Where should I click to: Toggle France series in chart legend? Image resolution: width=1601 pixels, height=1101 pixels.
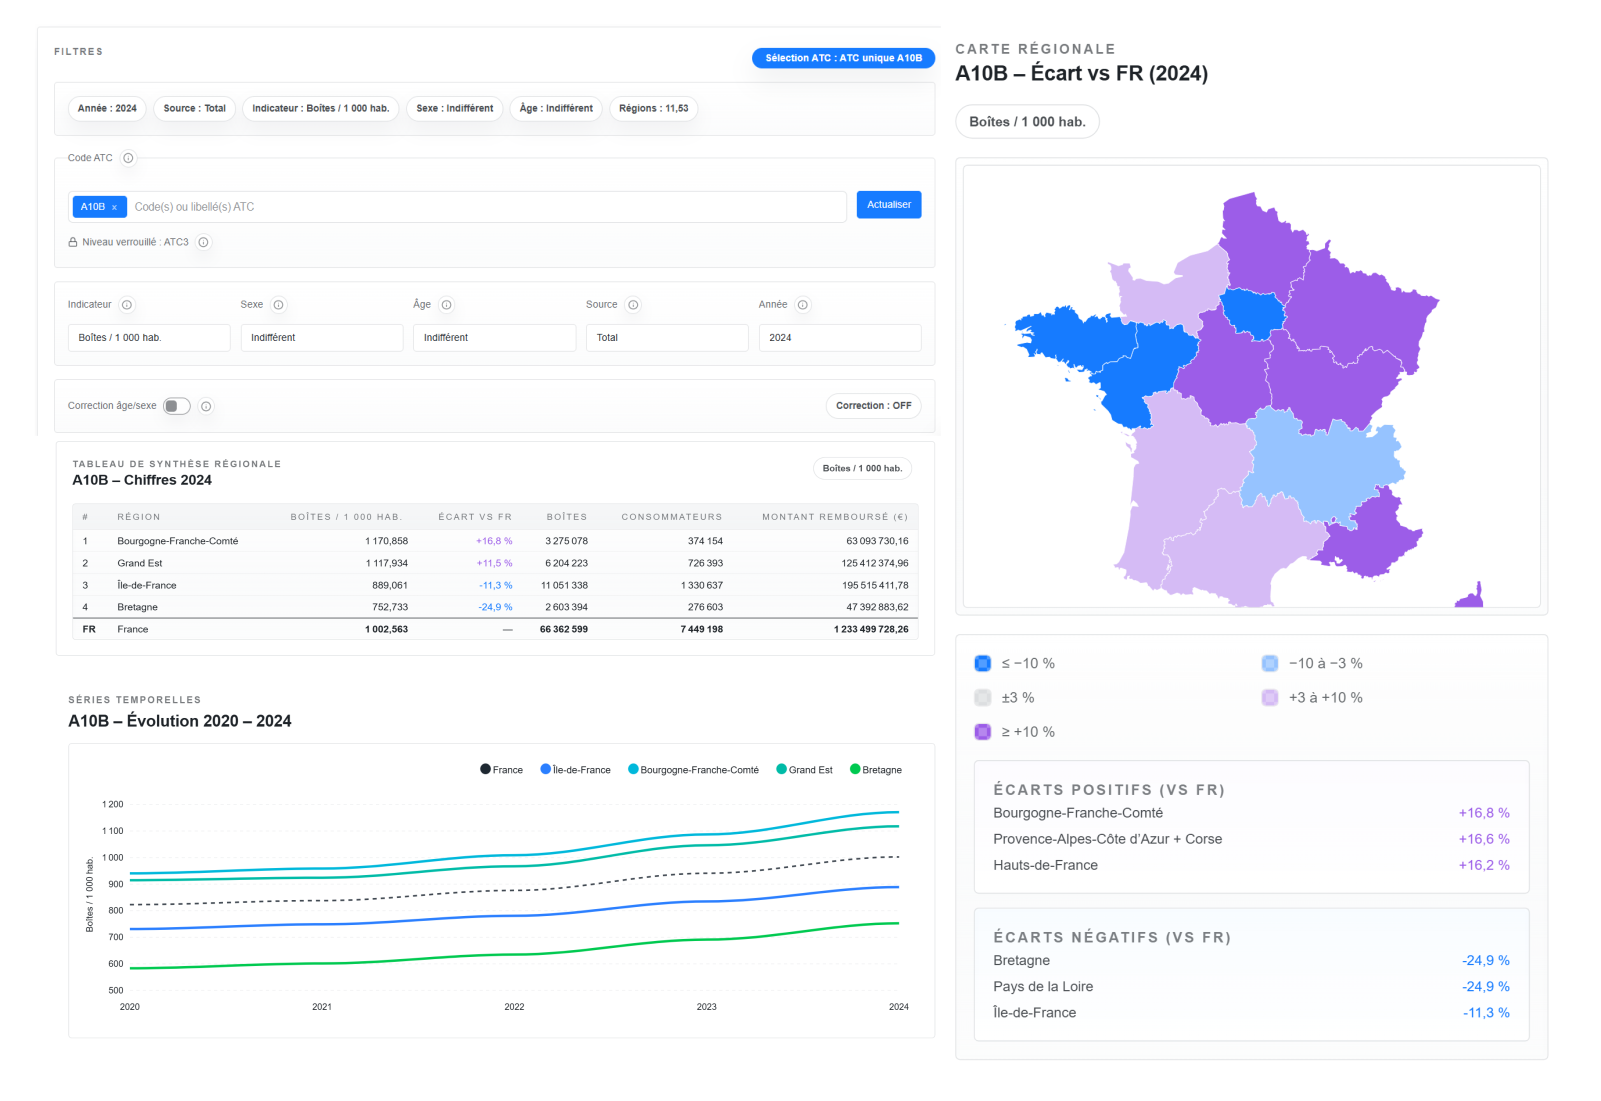(x=501, y=770)
